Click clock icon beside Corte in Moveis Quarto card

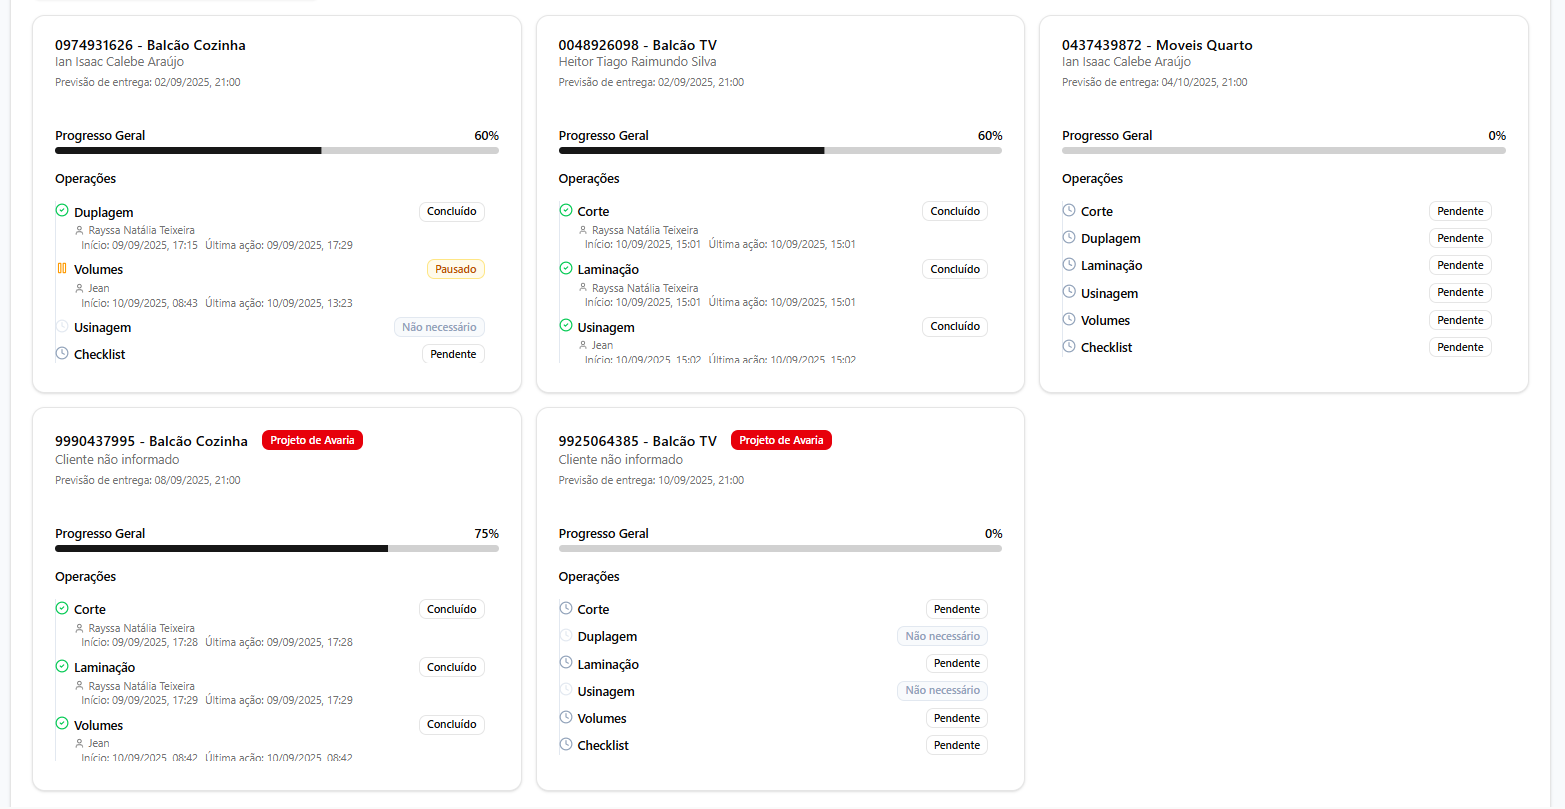tap(1069, 211)
